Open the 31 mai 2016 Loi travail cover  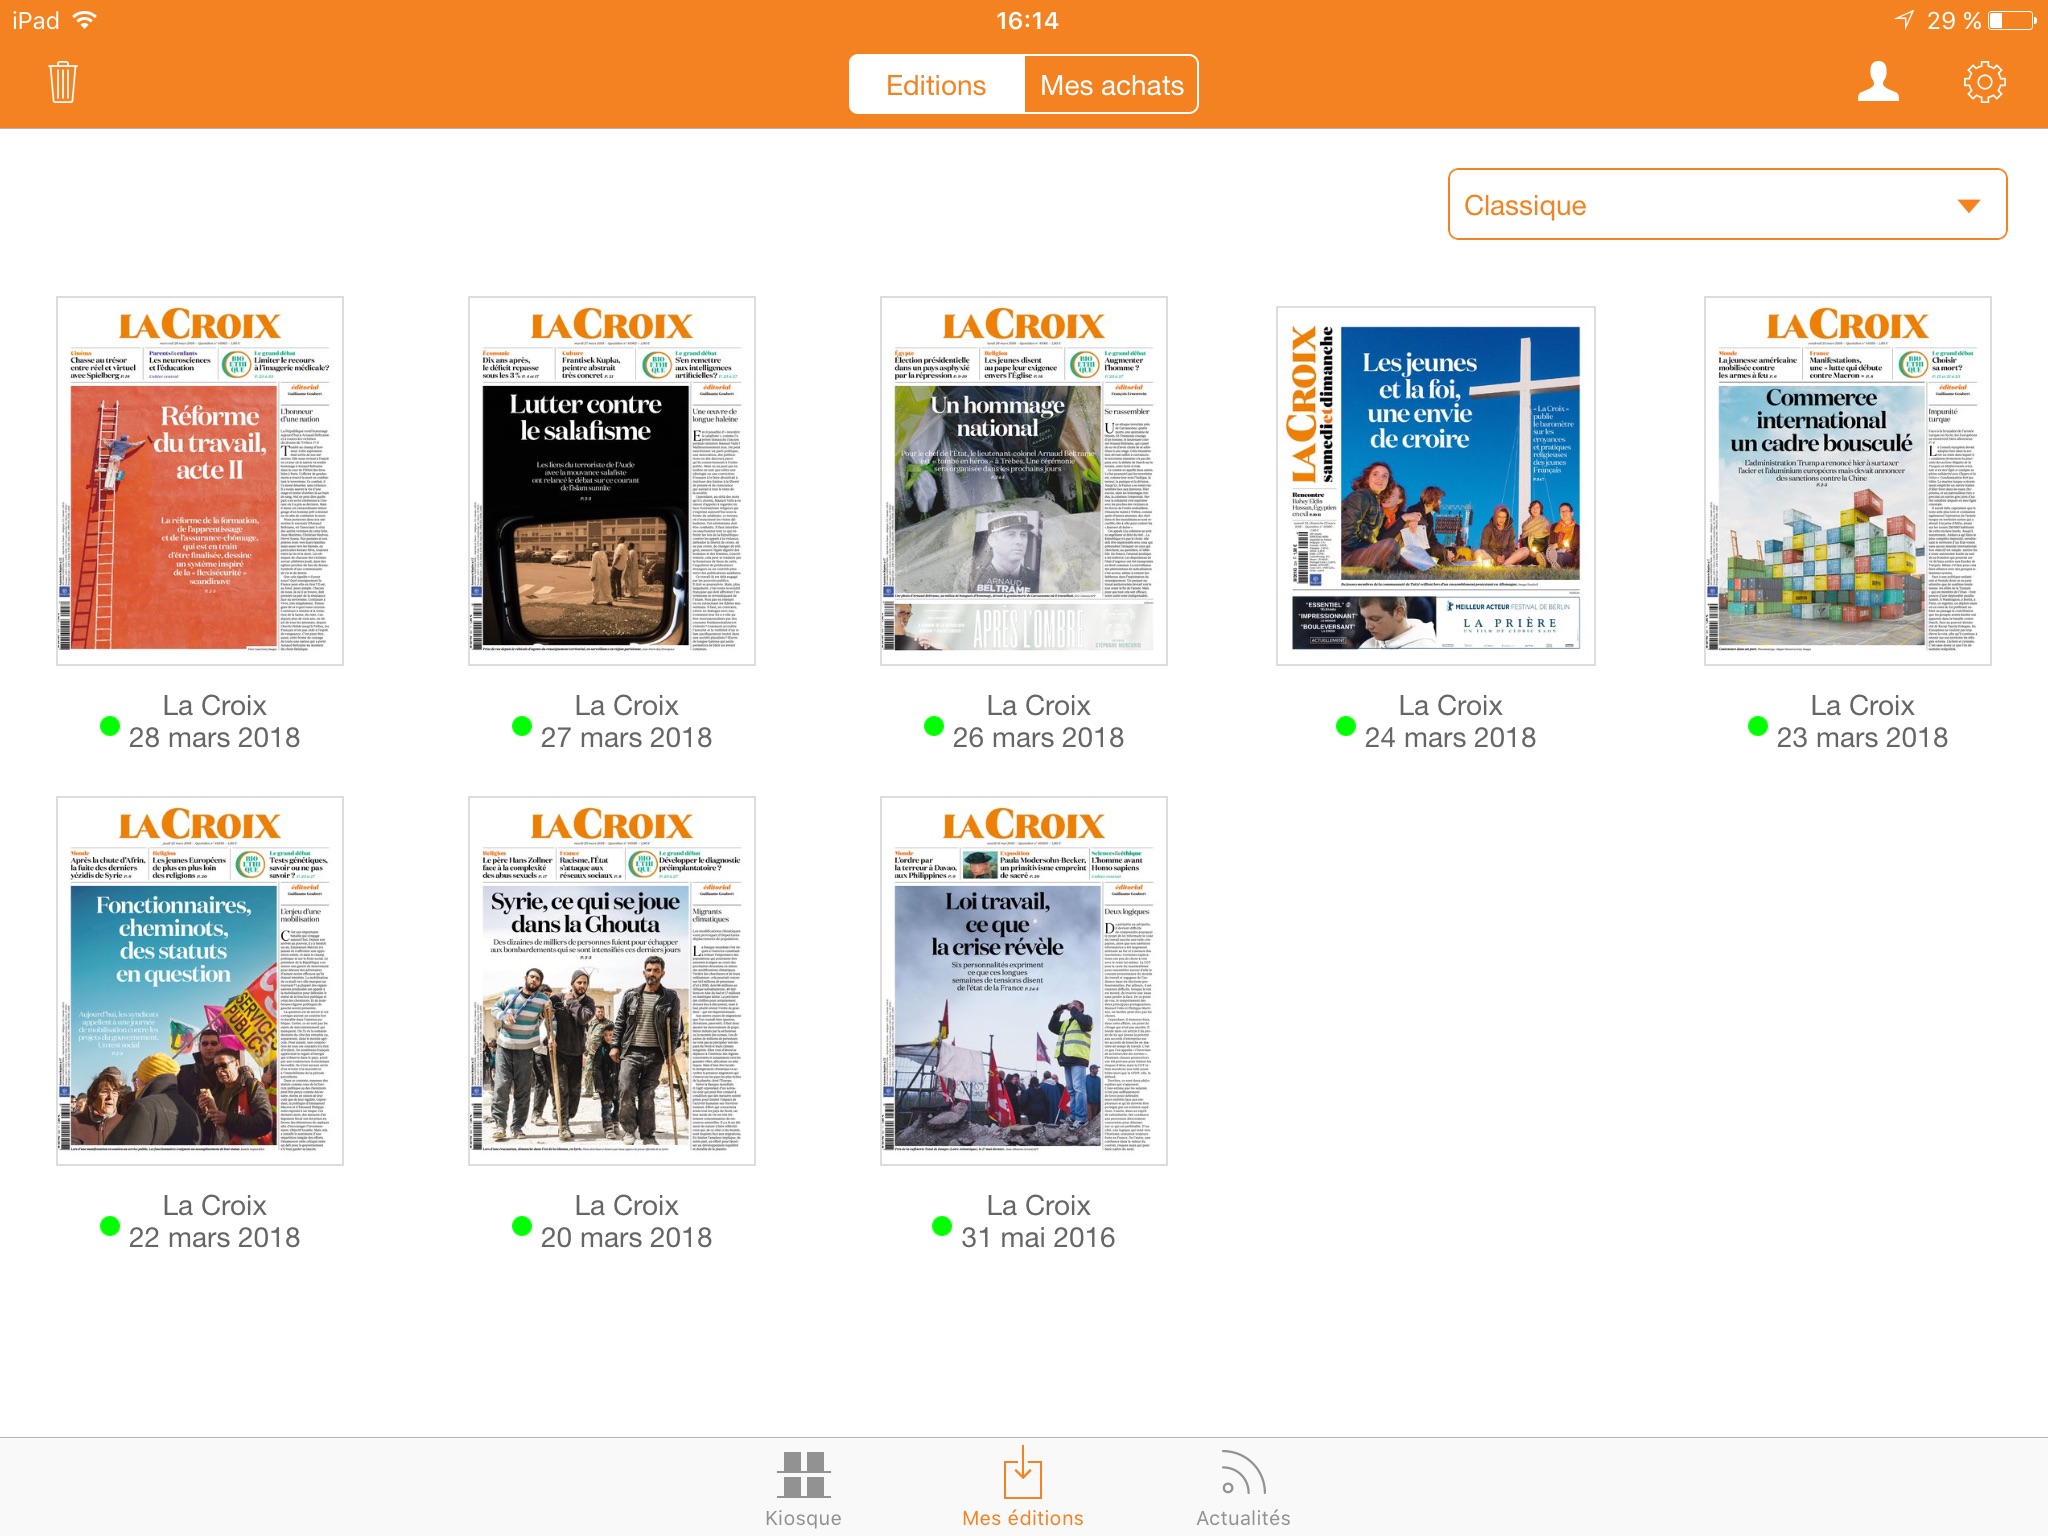(1023, 981)
